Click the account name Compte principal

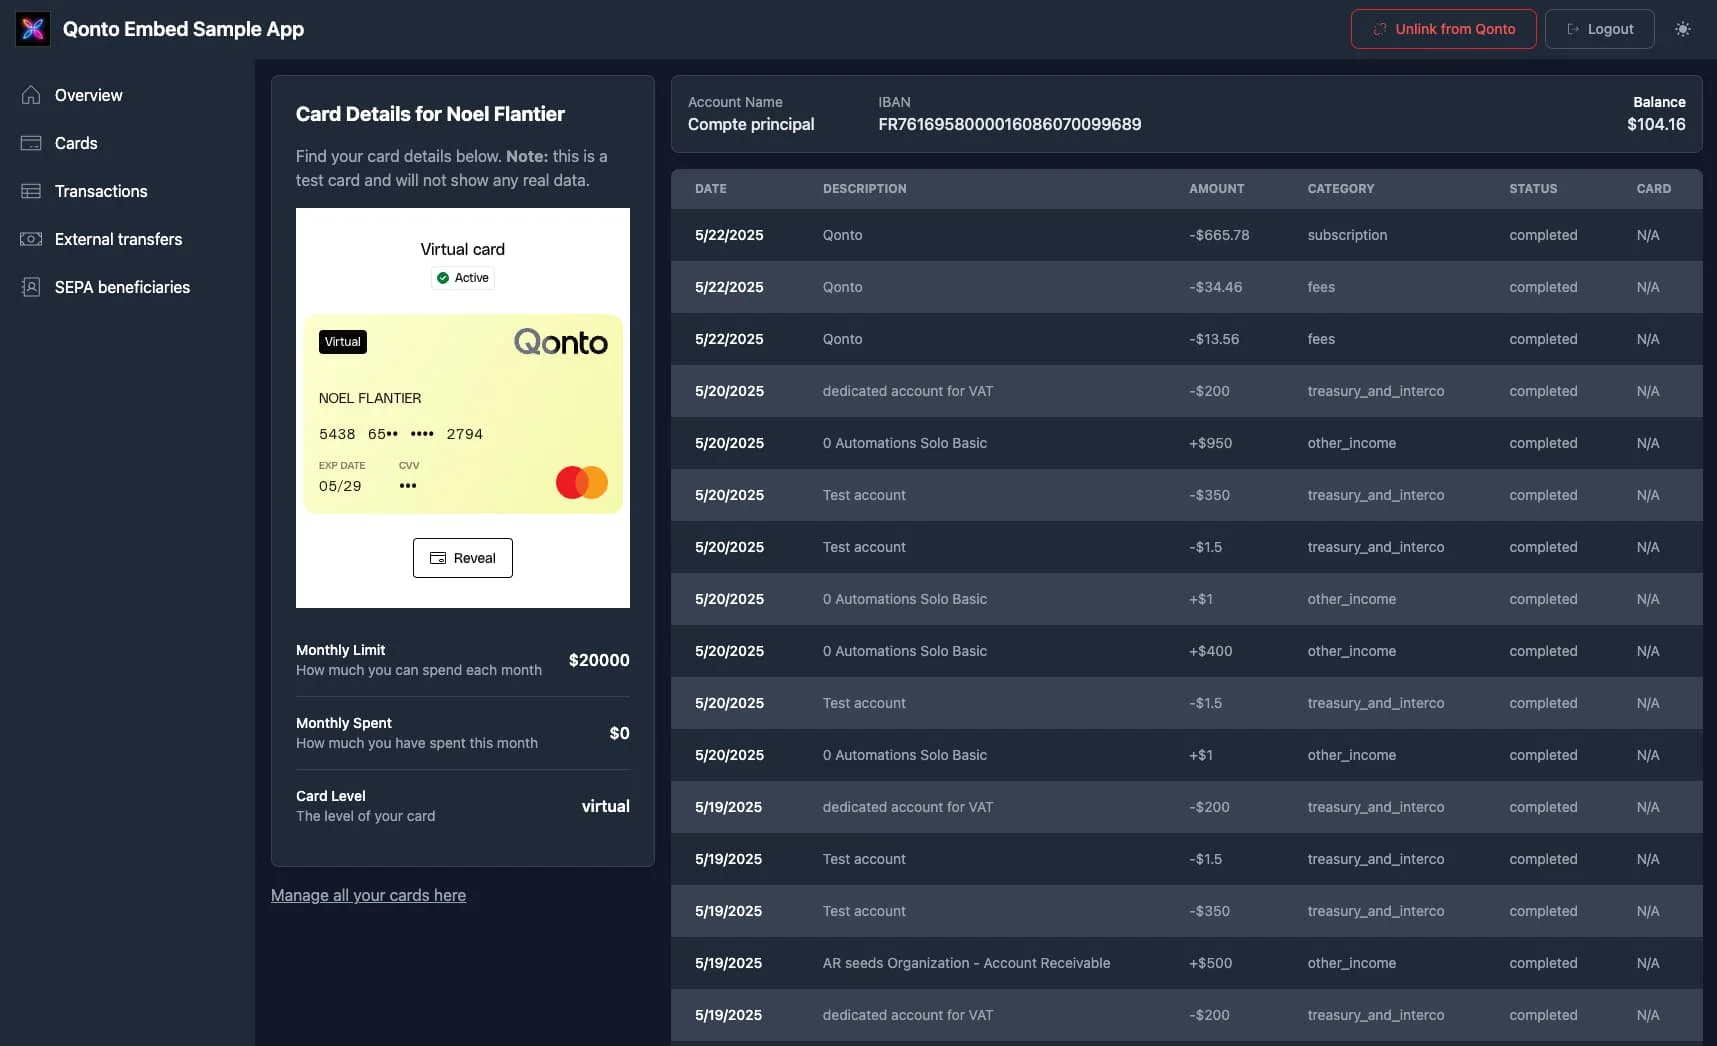[x=751, y=124]
